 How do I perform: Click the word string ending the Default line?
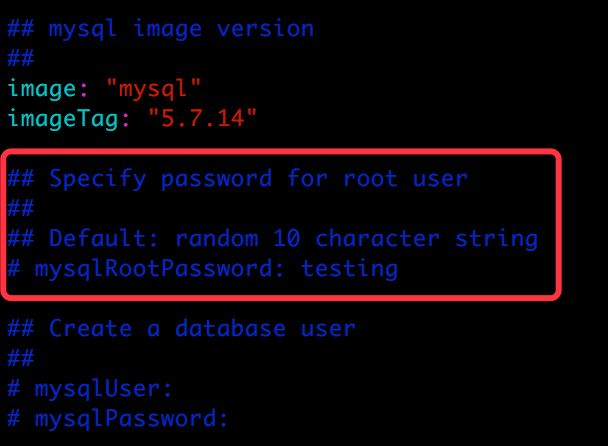[x=496, y=239]
